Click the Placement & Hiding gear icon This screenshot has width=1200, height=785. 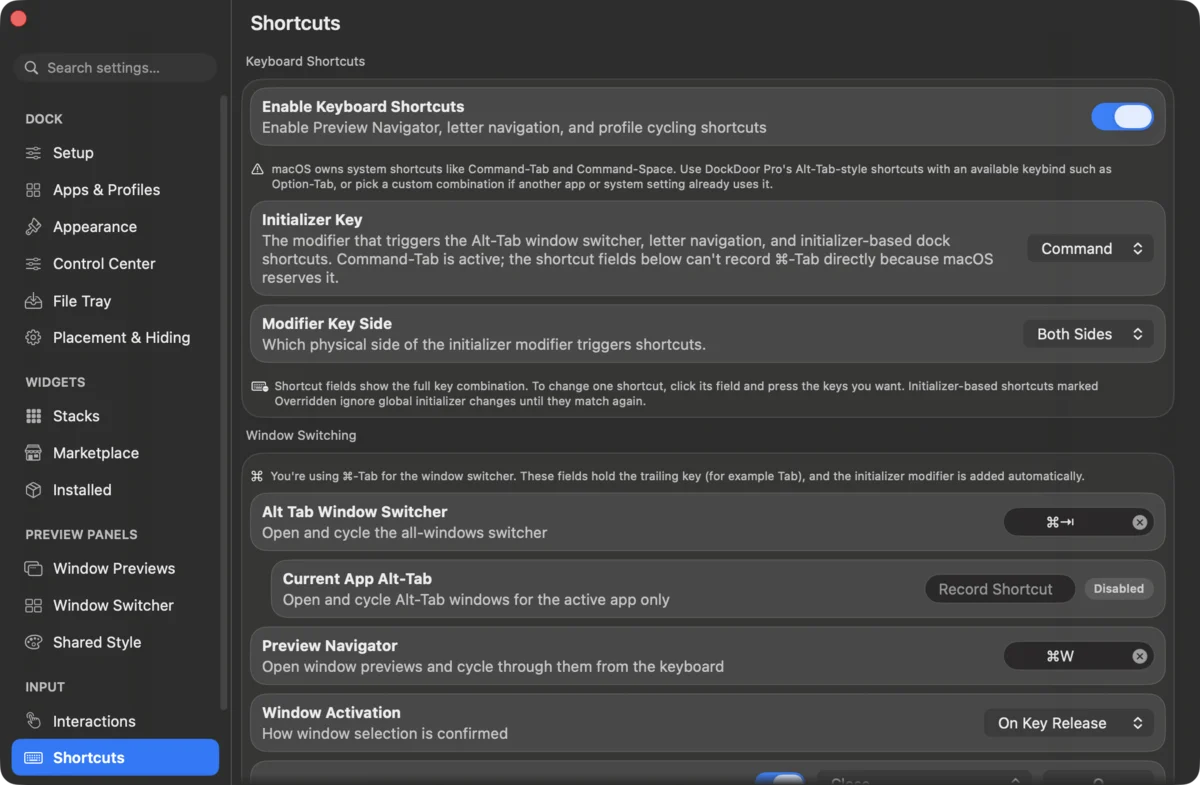point(33,338)
